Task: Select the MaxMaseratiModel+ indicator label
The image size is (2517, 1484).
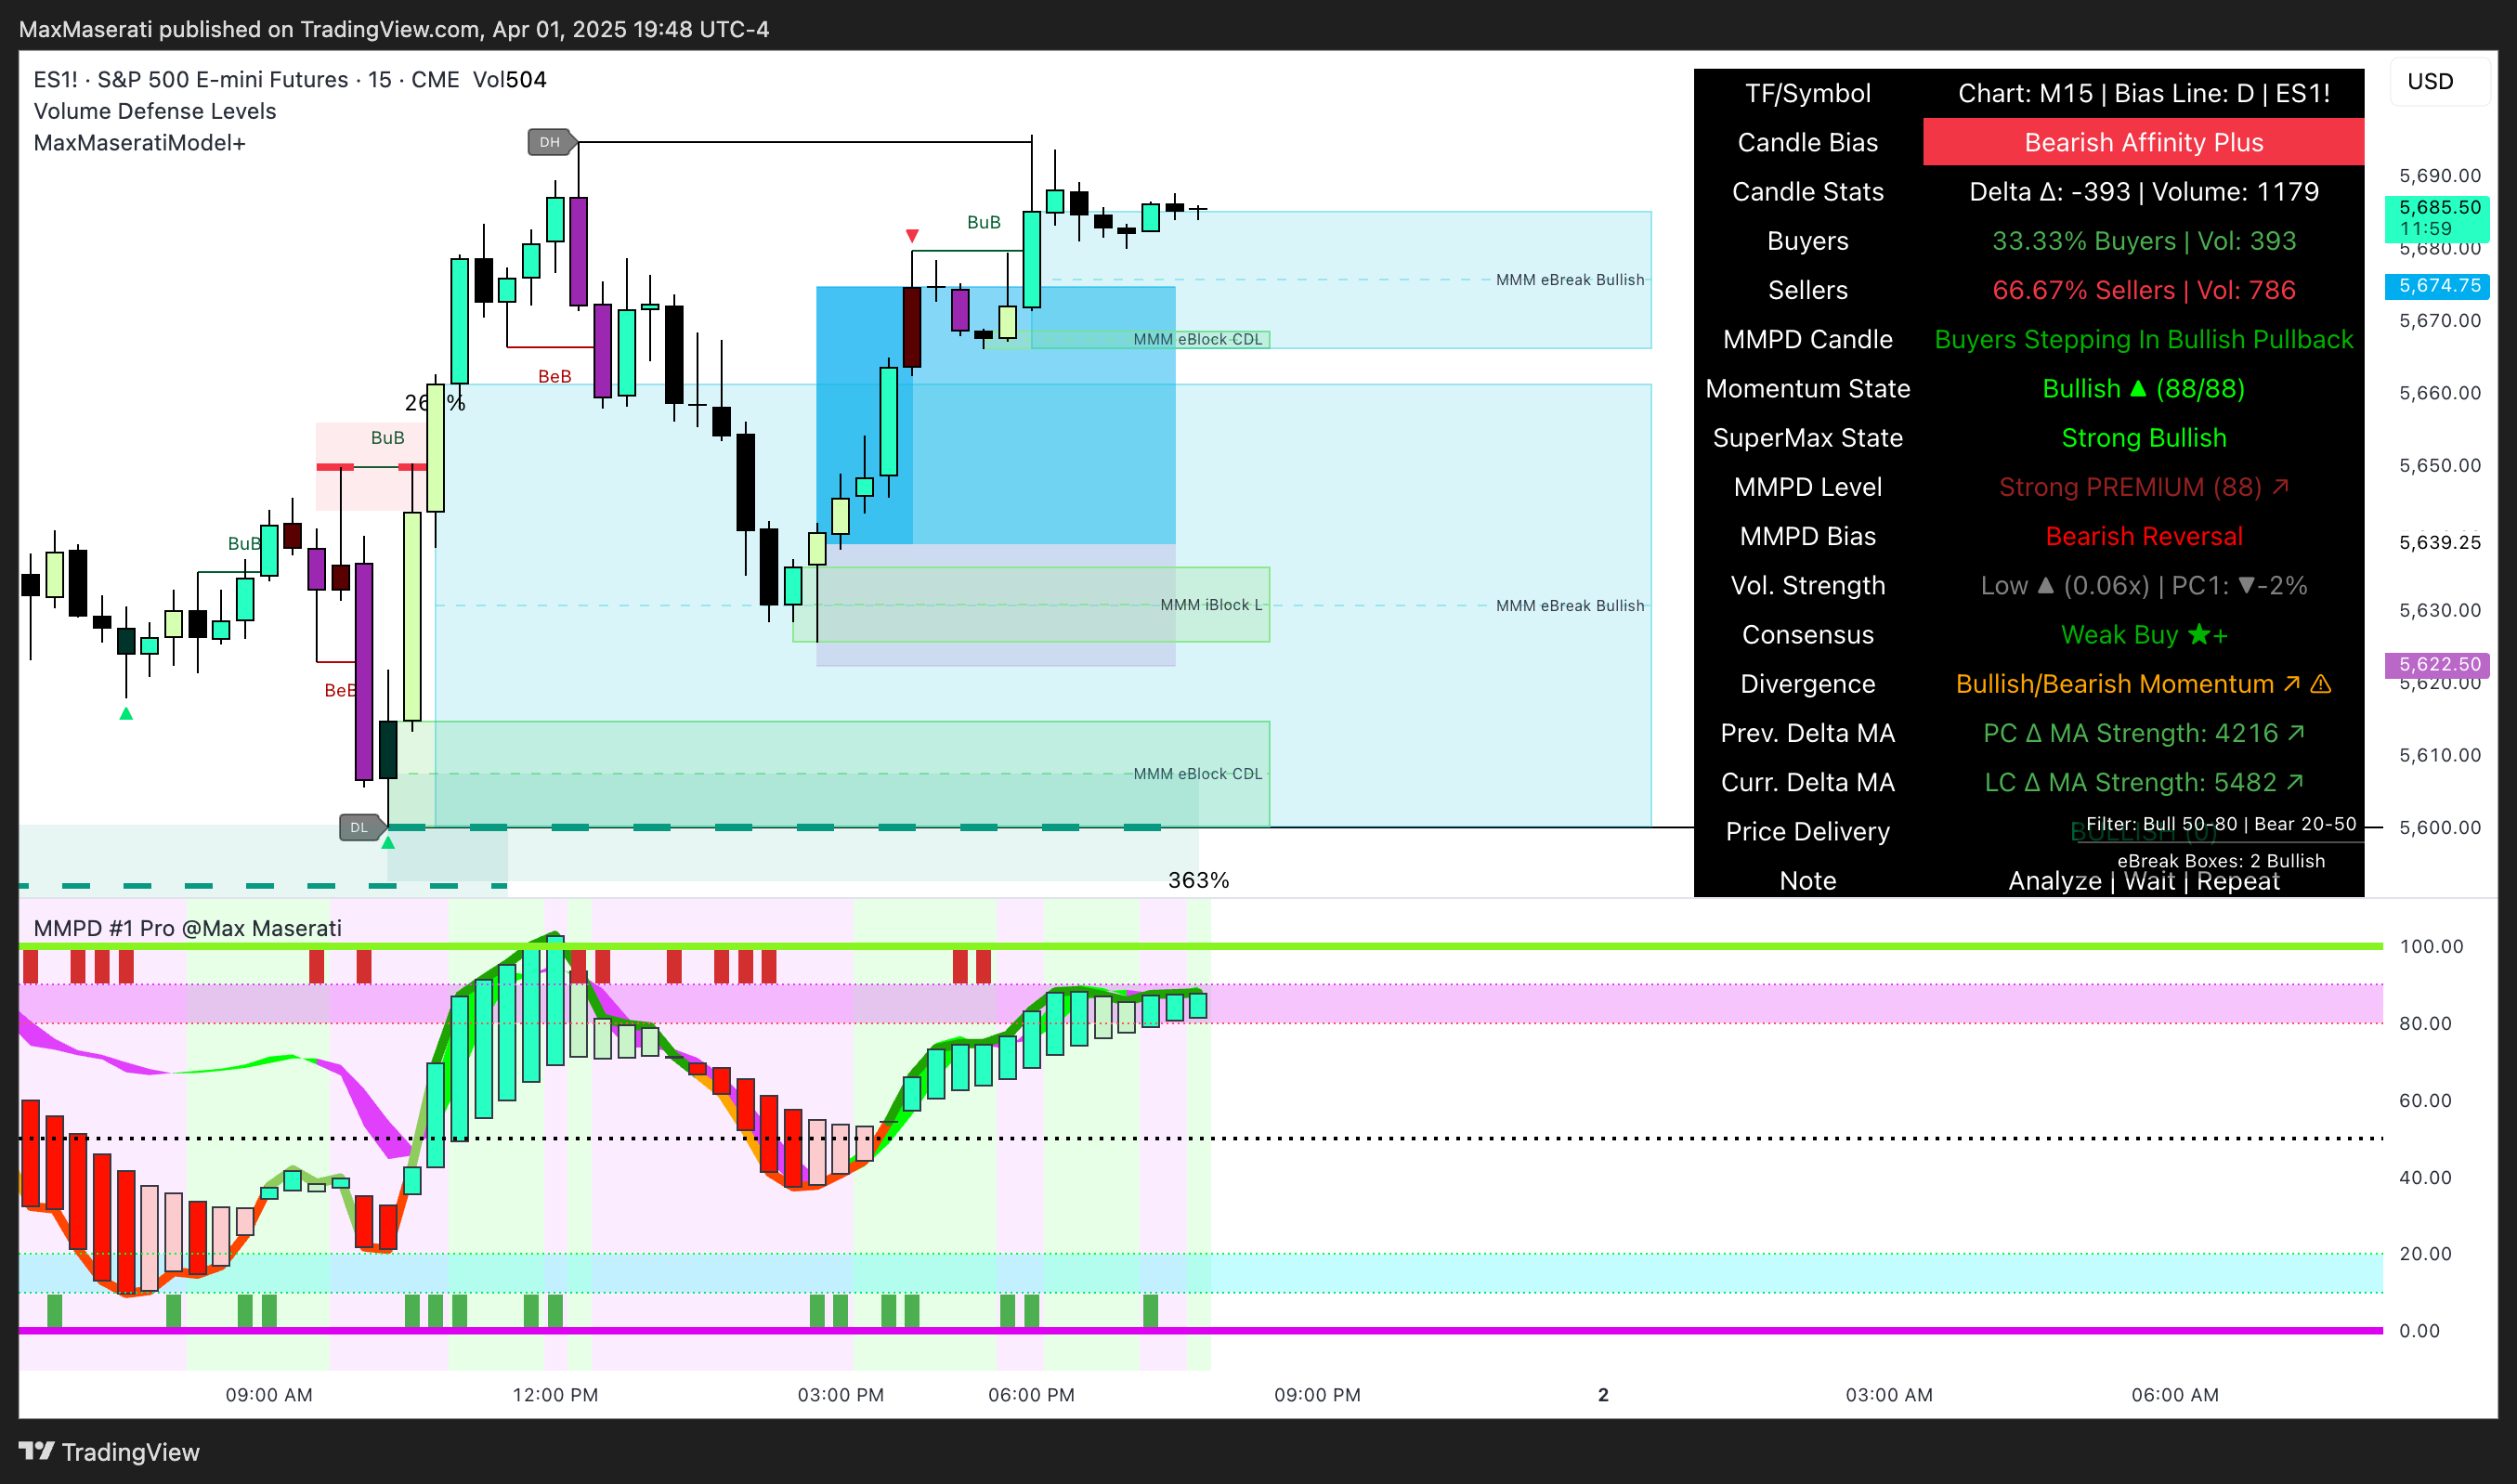Action: pyautogui.click(x=139, y=143)
